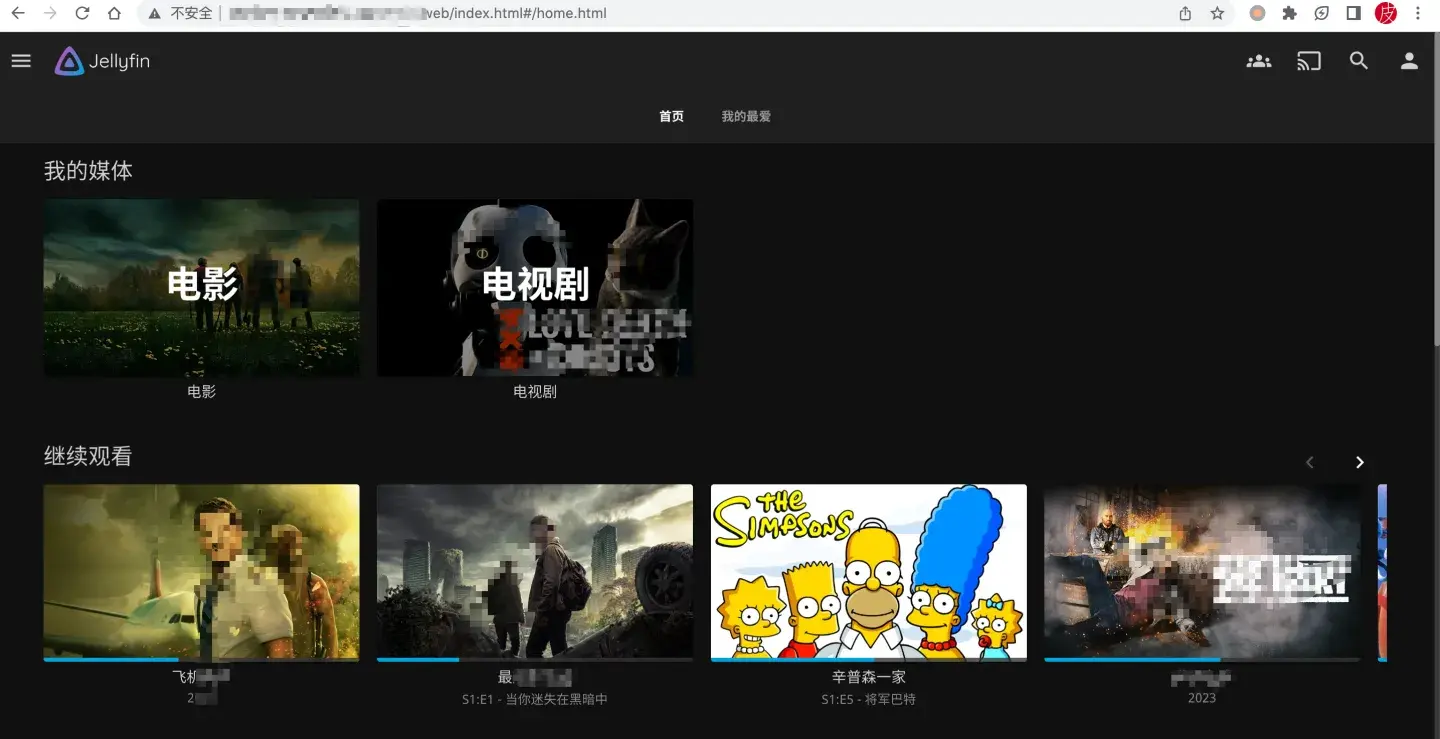Toggle the browser side panel
1440x739 pixels.
1353,14
